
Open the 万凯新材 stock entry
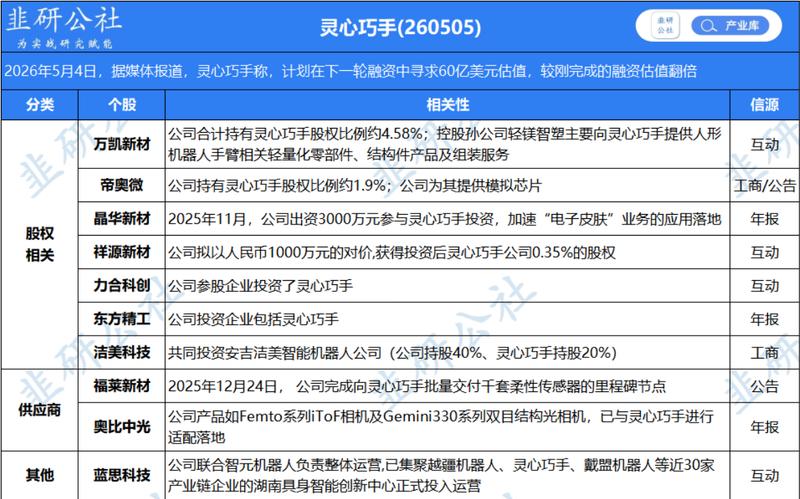121,144
